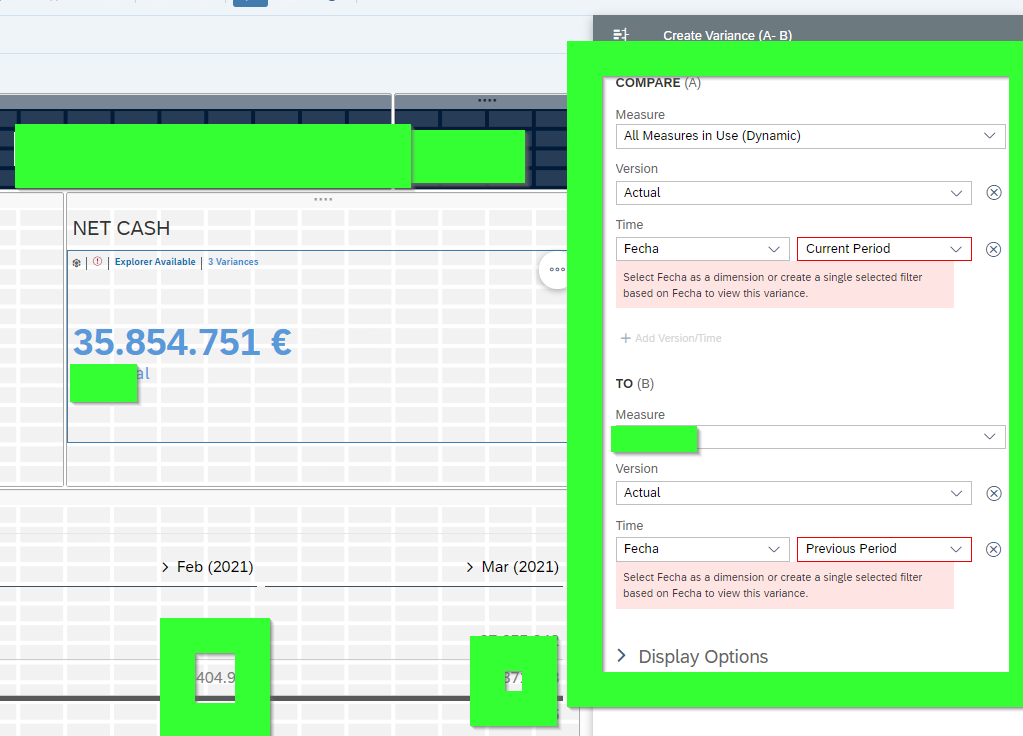Expand the Feb (2021) column

(x=165, y=567)
